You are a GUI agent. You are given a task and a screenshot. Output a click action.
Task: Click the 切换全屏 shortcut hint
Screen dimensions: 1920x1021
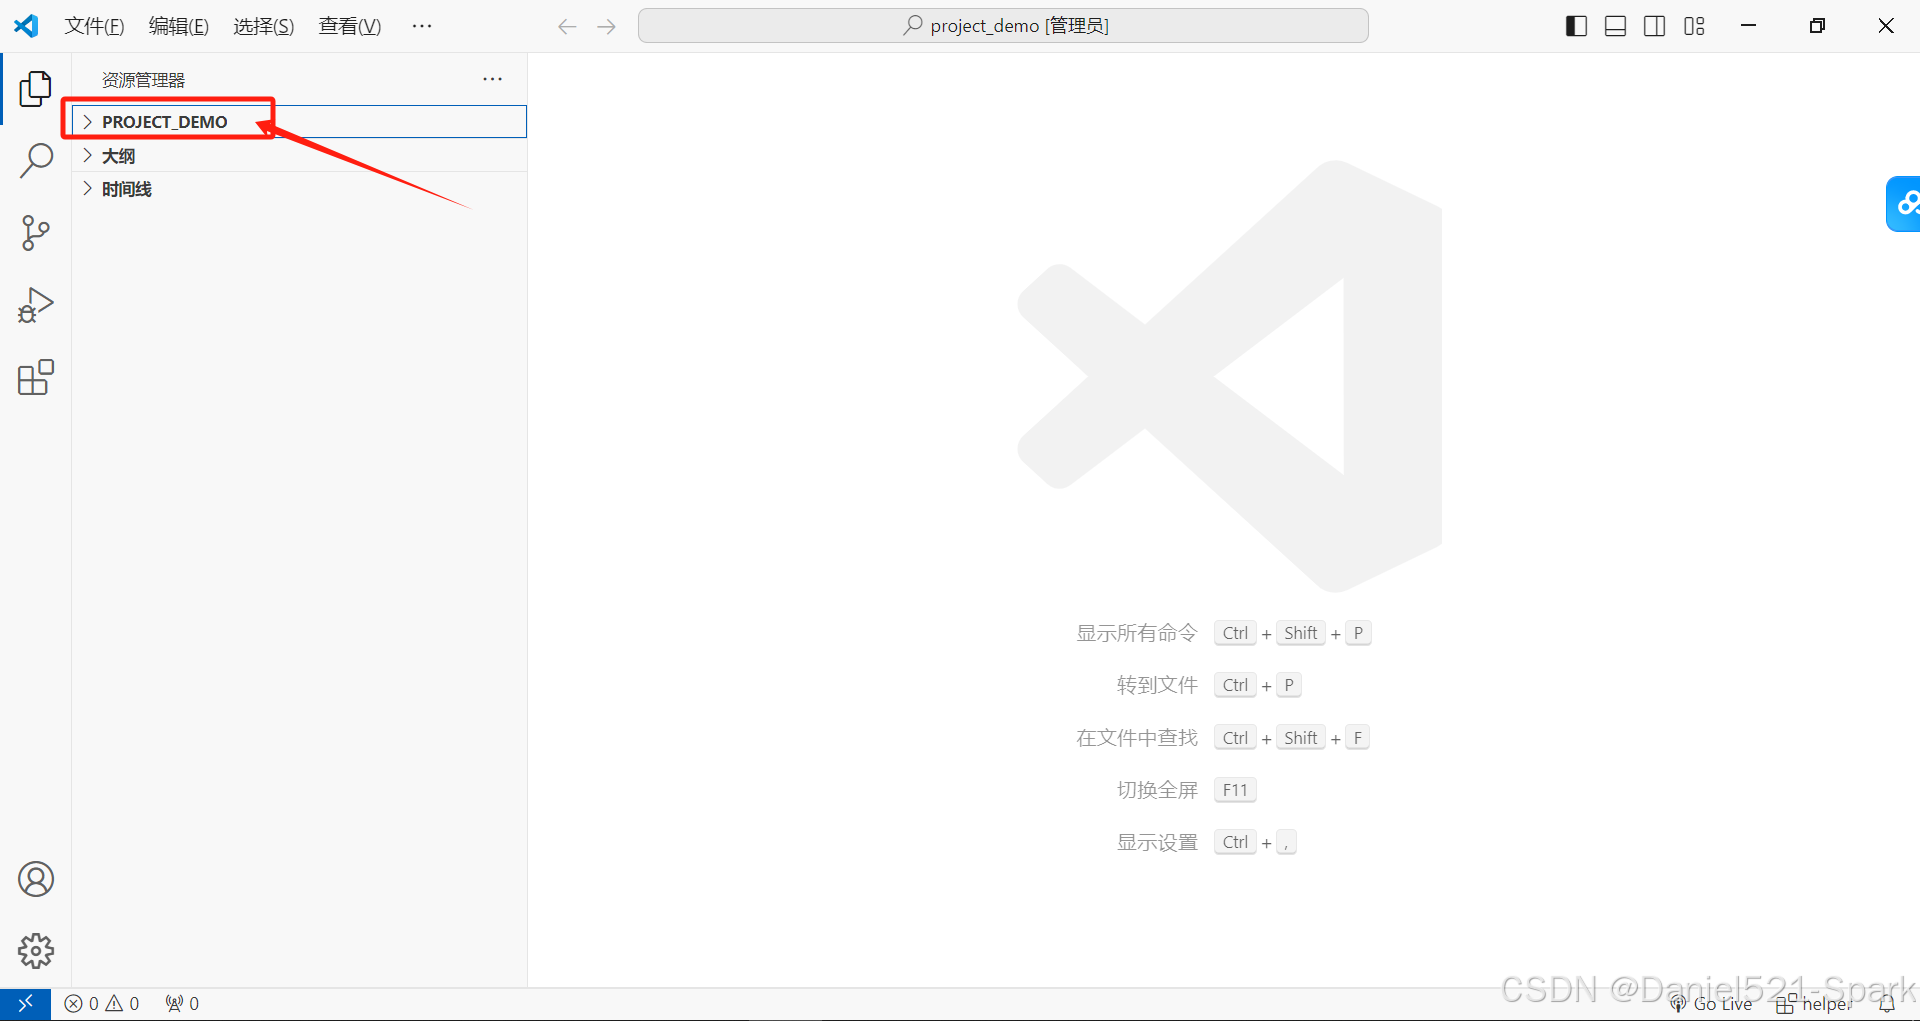(1157, 790)
